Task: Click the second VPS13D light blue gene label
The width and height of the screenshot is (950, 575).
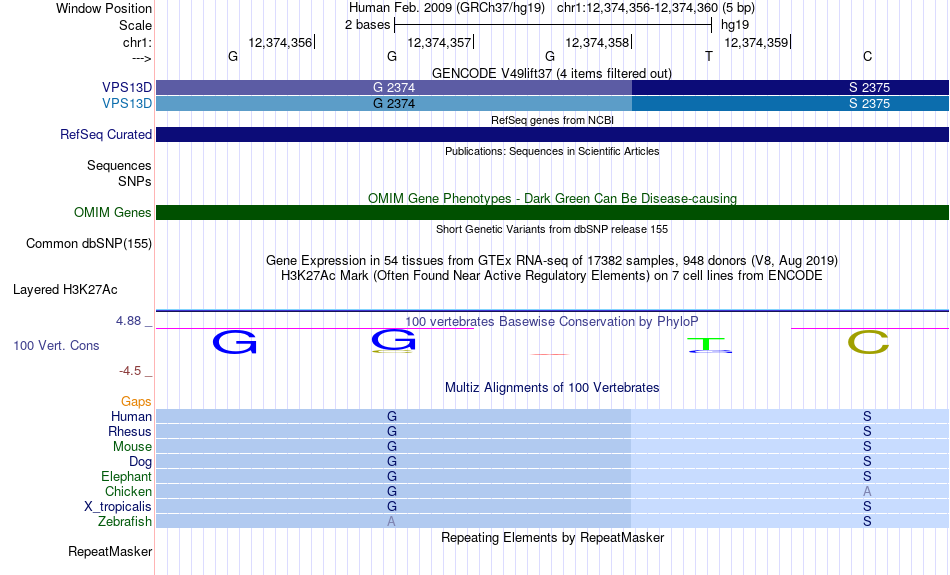Action: [x=127, y=104]
